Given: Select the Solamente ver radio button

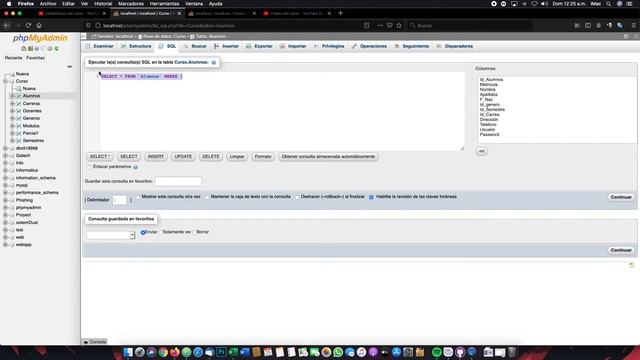Looking at the screenshot, I should pyautogui.click(x=160, y=232).
